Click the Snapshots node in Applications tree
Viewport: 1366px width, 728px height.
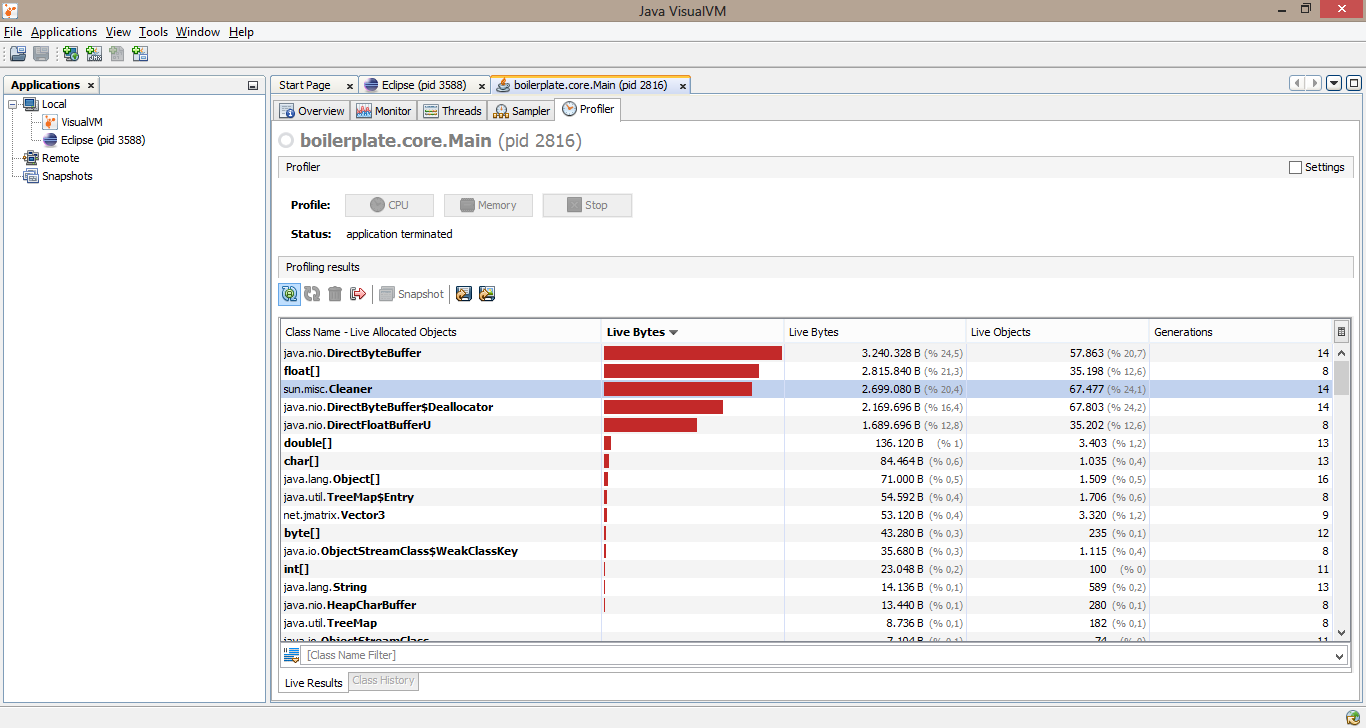(67, 176)
